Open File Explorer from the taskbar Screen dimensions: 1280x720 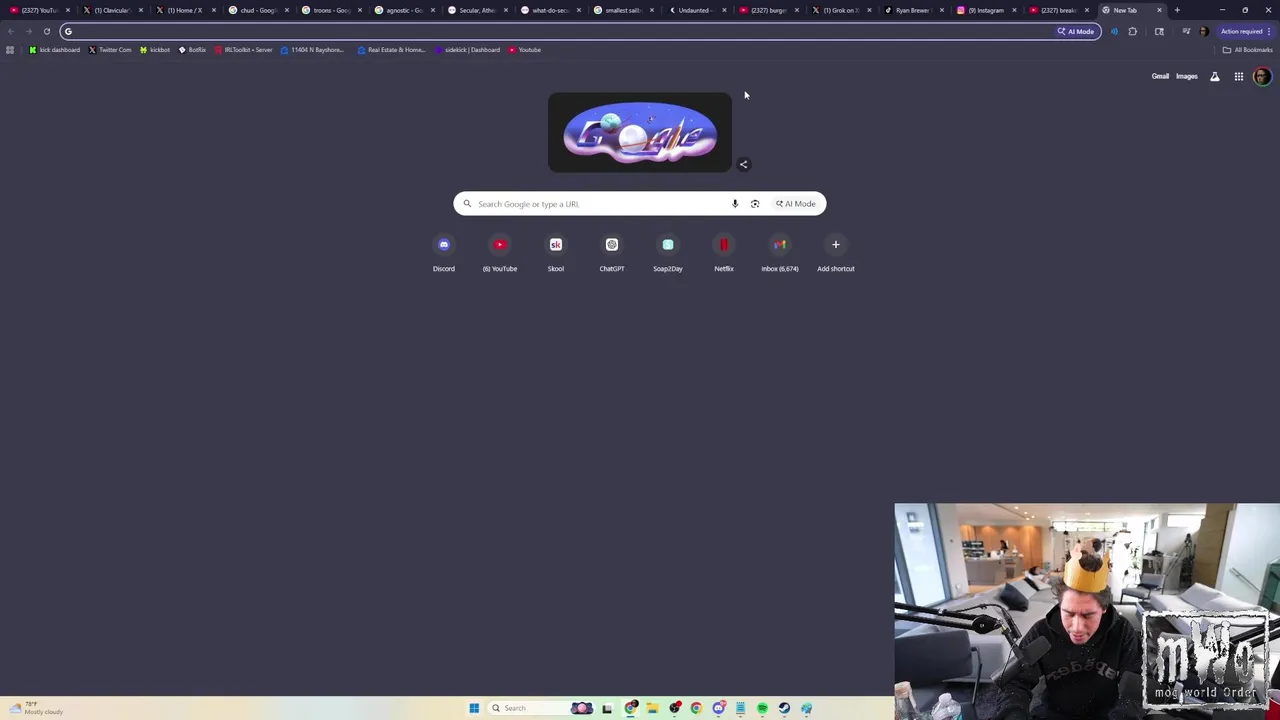pyautogui.click(x=652, y=708)
